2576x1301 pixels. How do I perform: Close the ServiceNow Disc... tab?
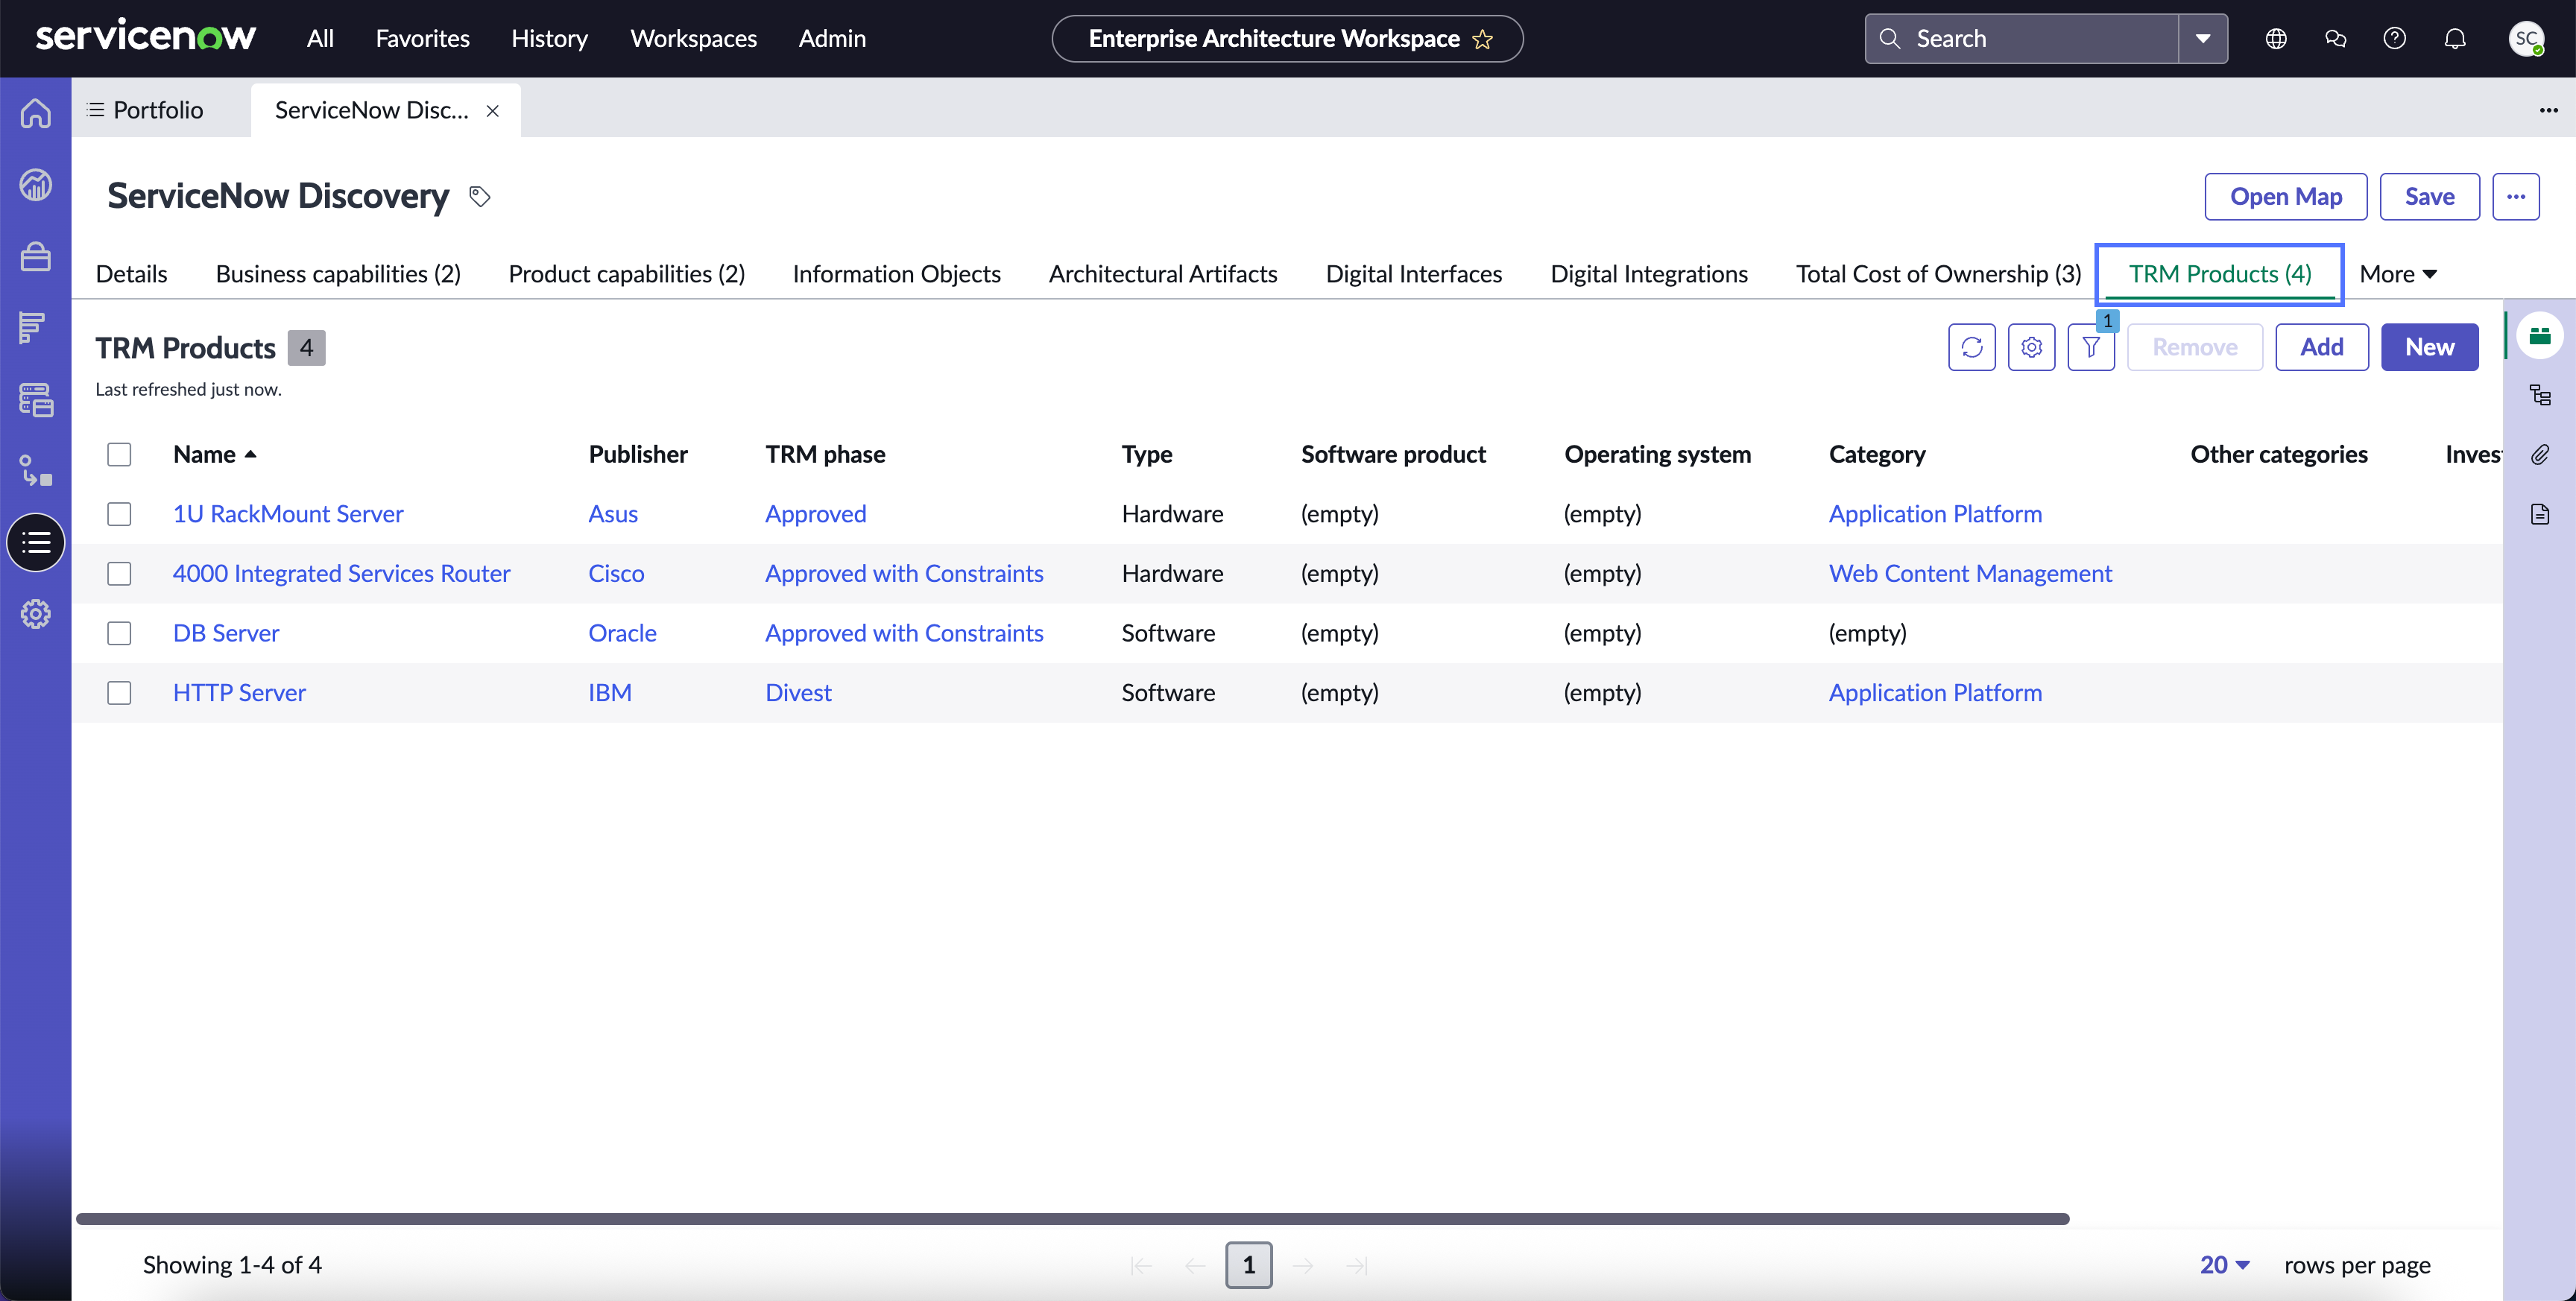(493, 111)
